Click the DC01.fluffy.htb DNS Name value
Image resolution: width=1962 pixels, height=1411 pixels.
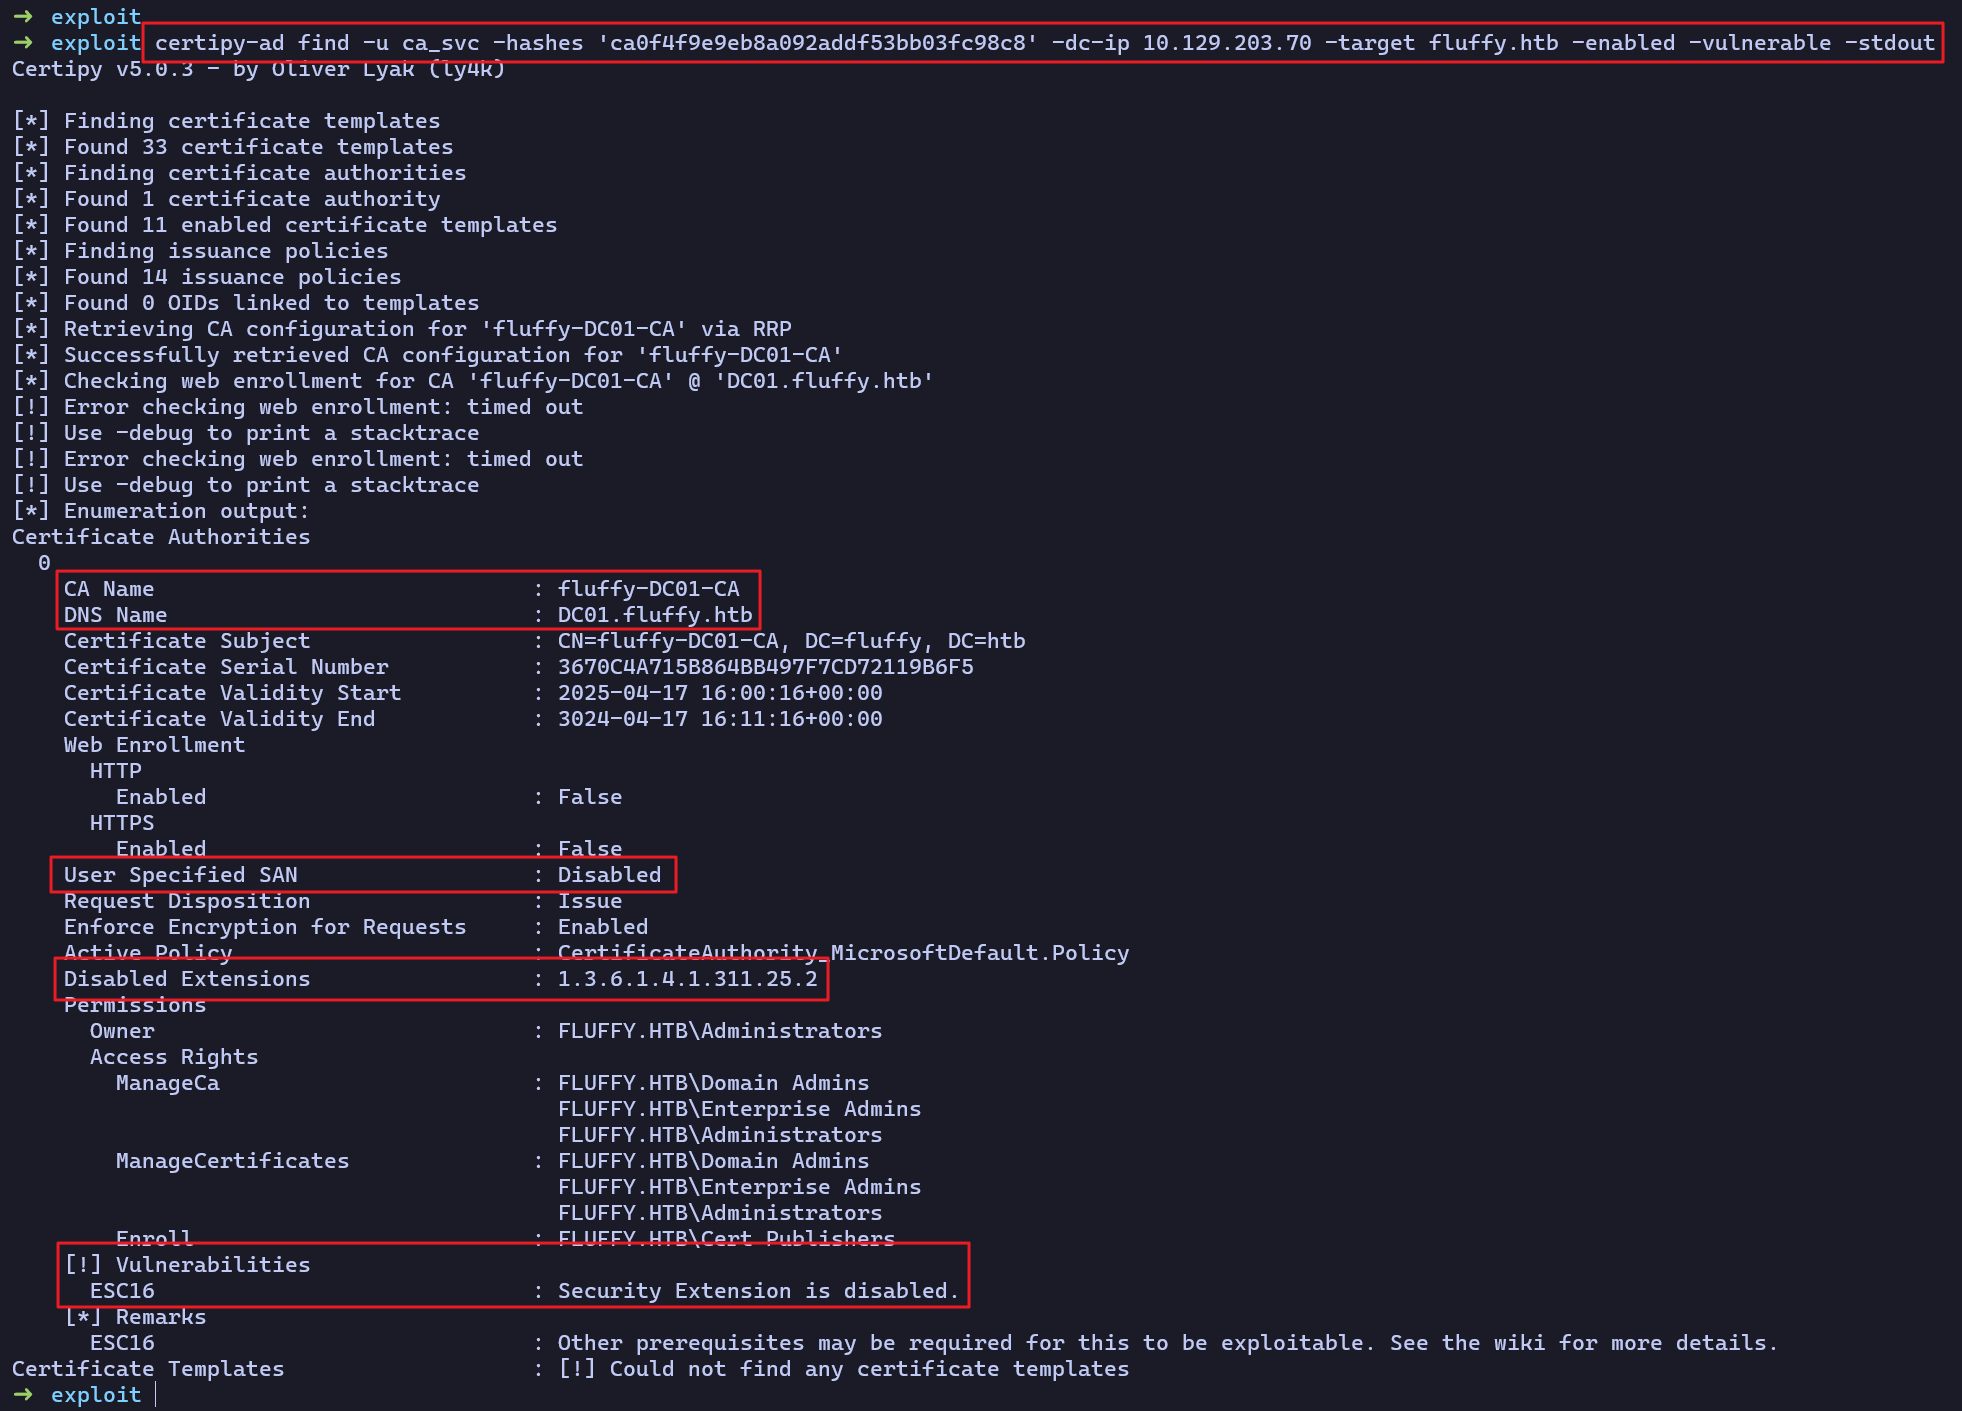click(x=654, y=614)
